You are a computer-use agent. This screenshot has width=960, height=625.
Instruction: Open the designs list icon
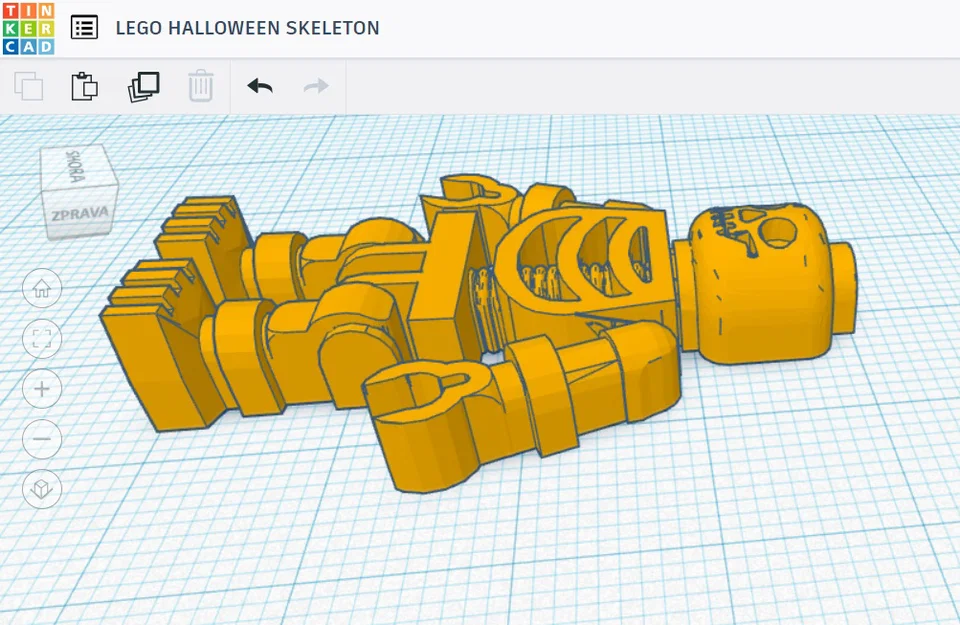84,28
